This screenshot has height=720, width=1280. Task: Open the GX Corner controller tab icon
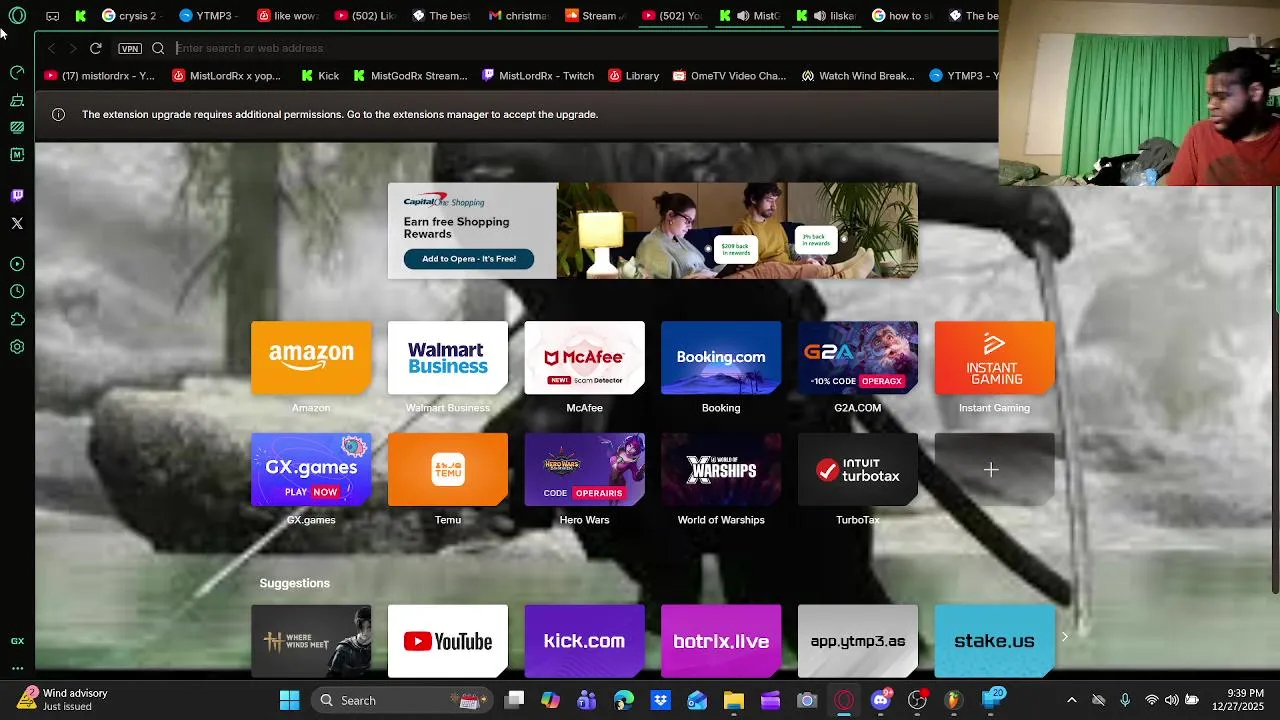53,16
